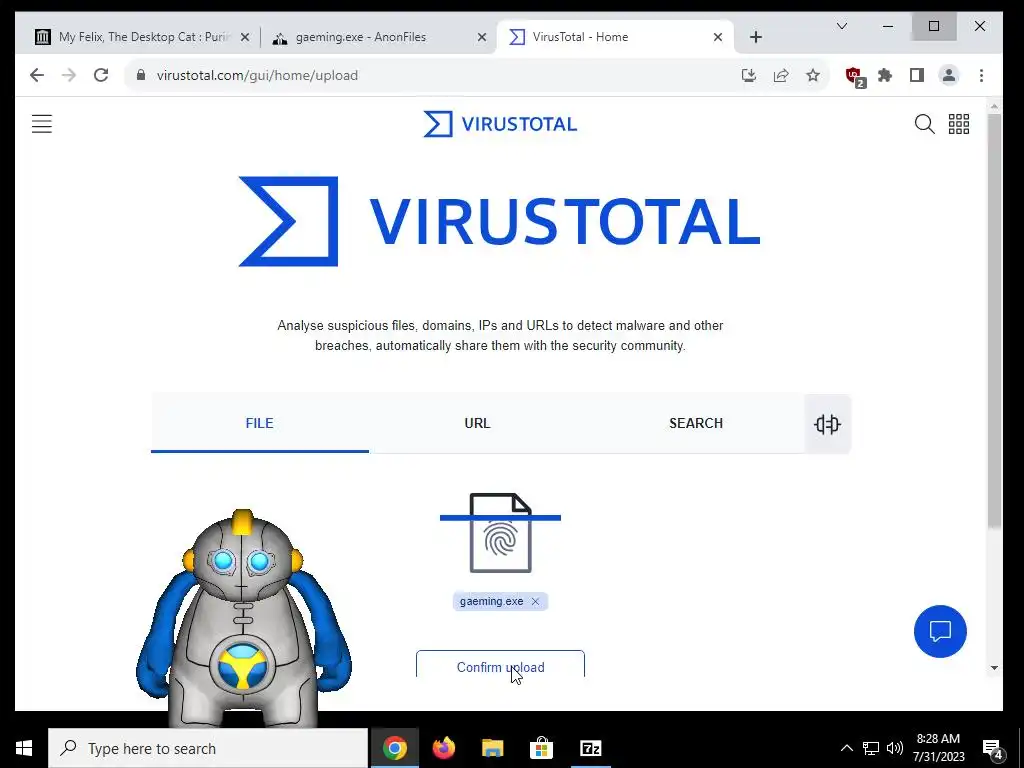The width and height of the screenshot is (1024, 768).
Task: Open the VirusTotal apps grid icon
Action: 959,124
